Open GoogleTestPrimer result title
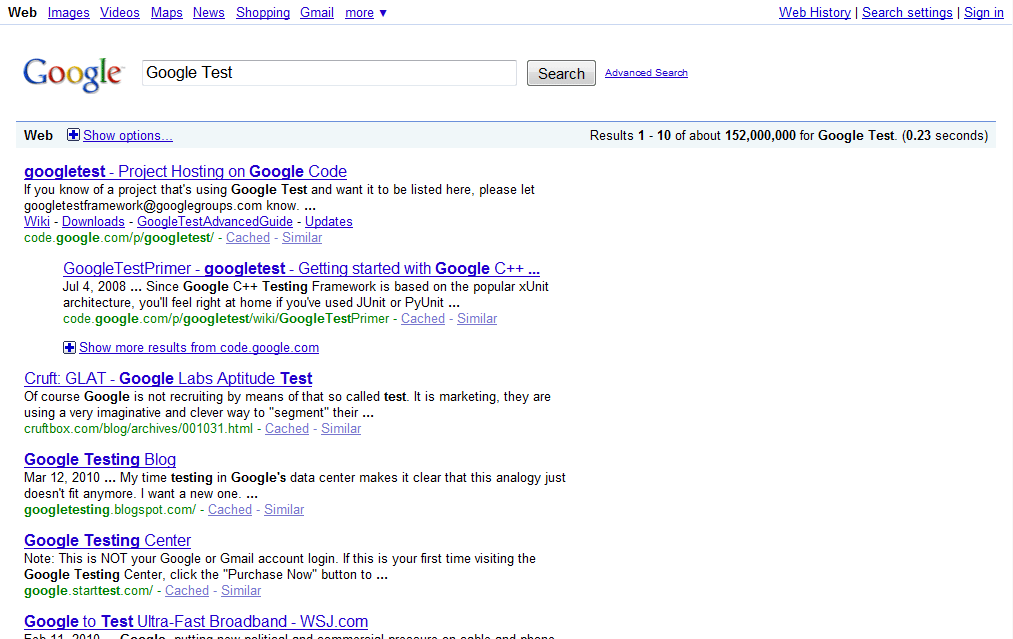The height and width of the screenshot is (639, 1013). coord(302,268)
